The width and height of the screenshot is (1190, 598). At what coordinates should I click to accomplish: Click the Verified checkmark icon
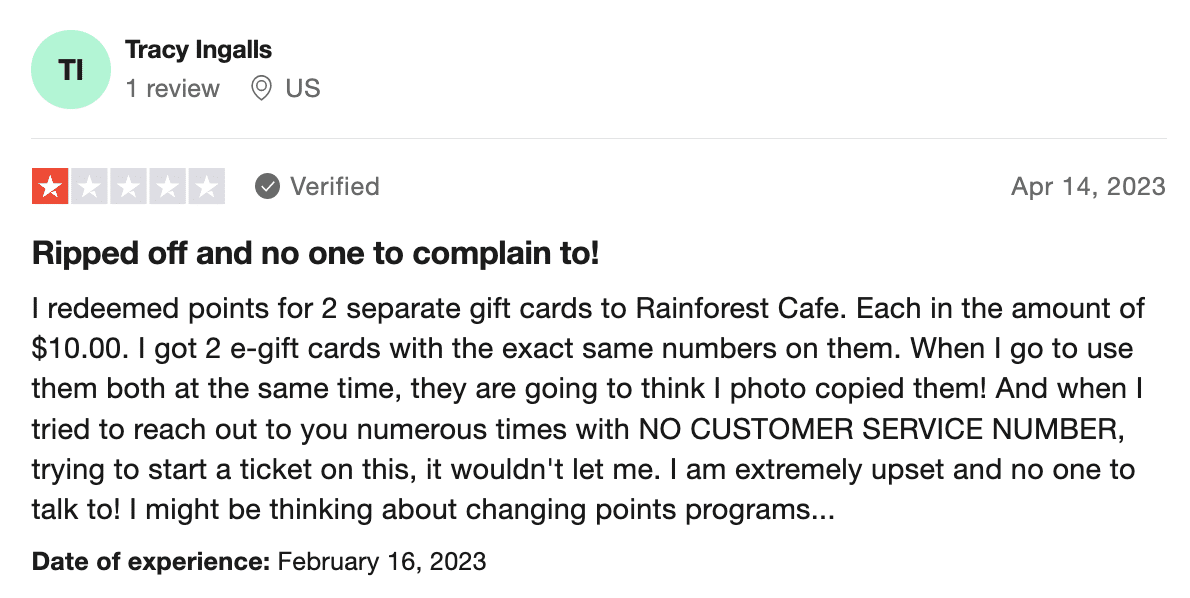coord(267,187)
